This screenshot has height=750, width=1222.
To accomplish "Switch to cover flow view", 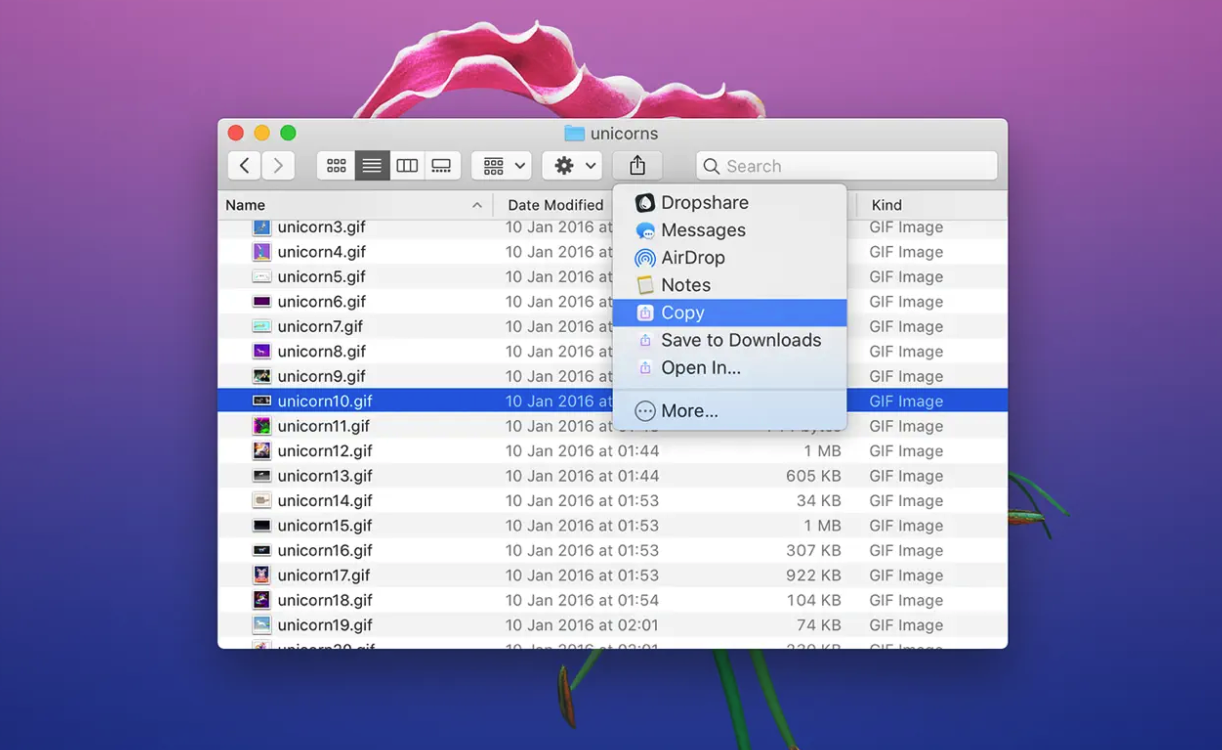I will click(x=442, y=166).
